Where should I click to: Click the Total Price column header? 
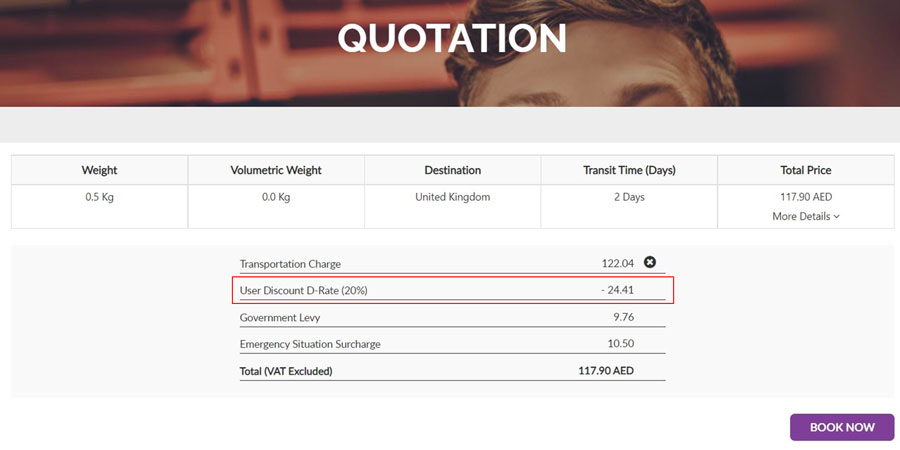(x=805, y=170)
